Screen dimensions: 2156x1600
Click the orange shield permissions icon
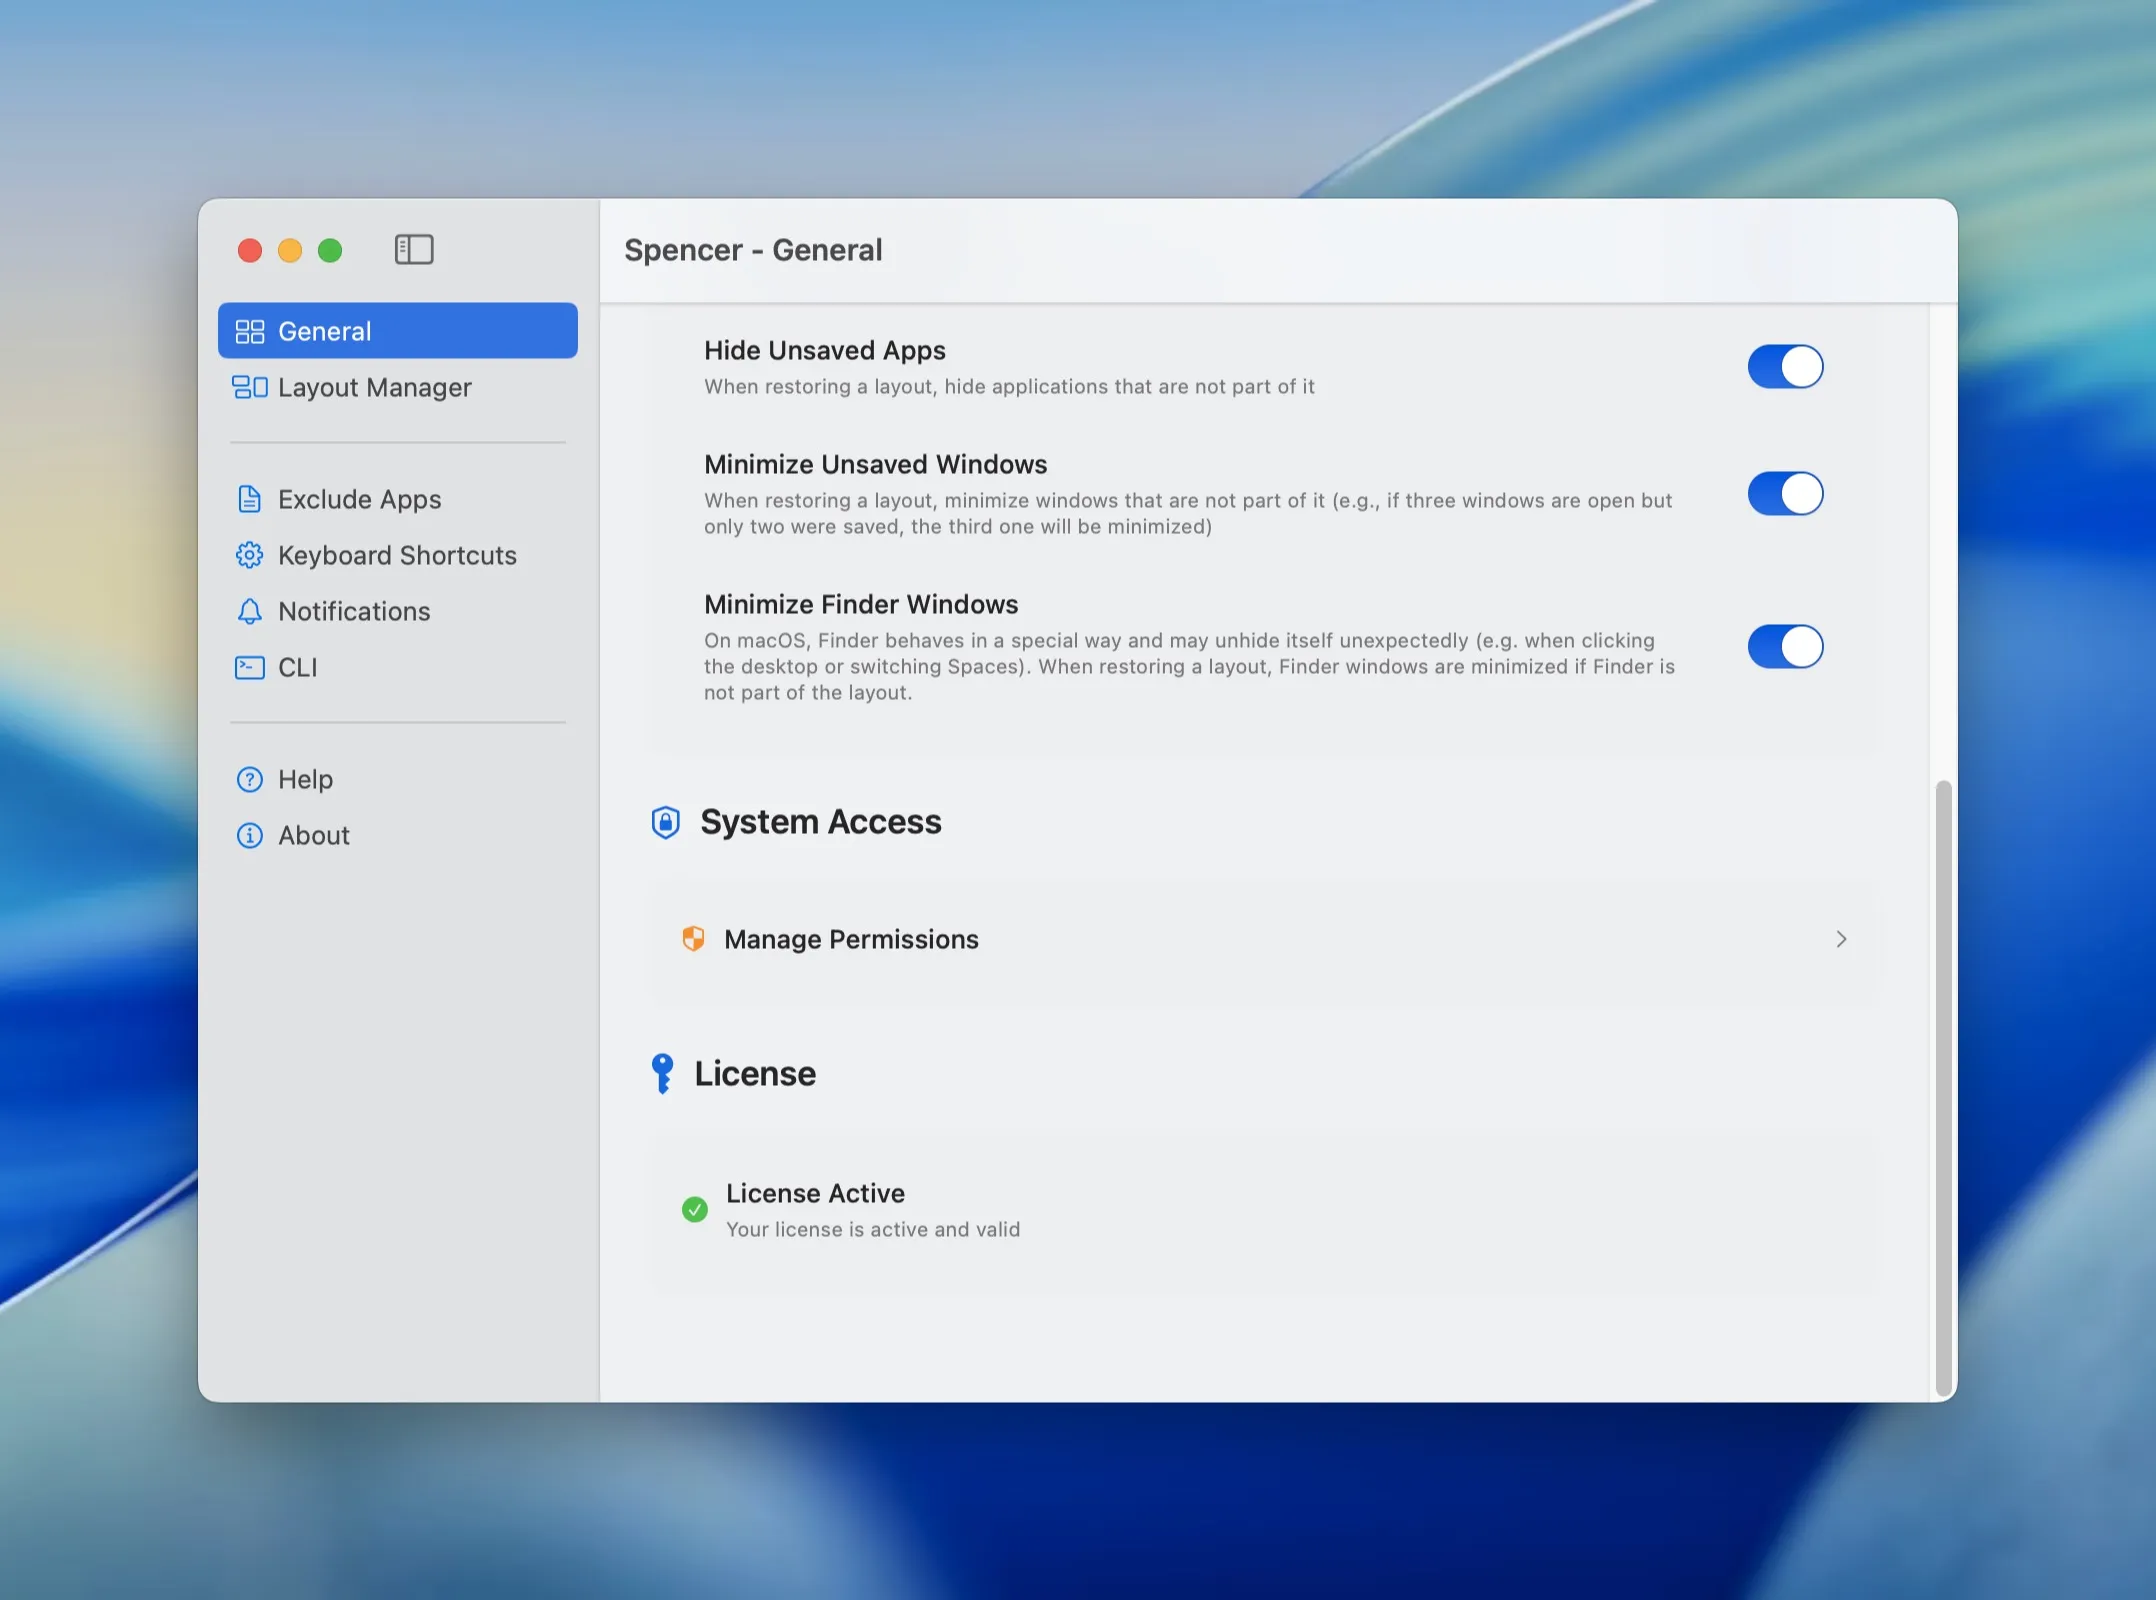click(x=693, y=938)
